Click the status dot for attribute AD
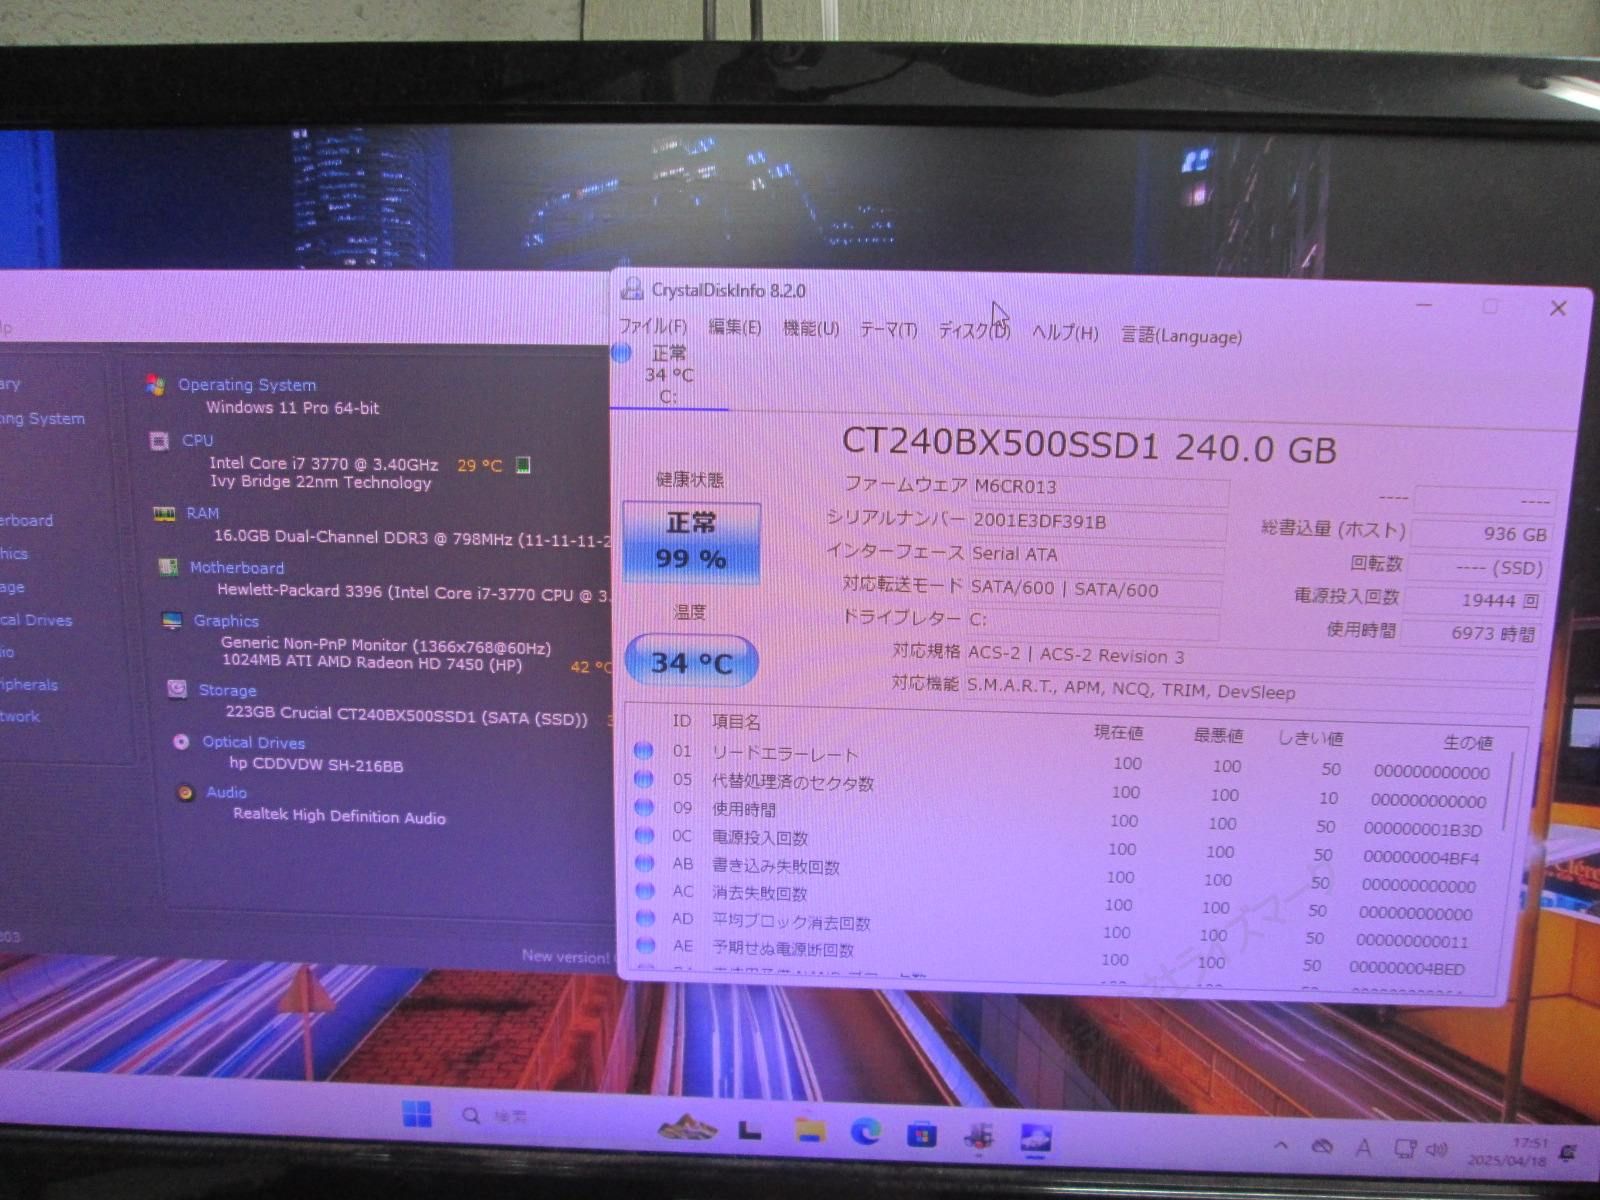Screen dimensions: 1600x1200 [x=647, y=917]
